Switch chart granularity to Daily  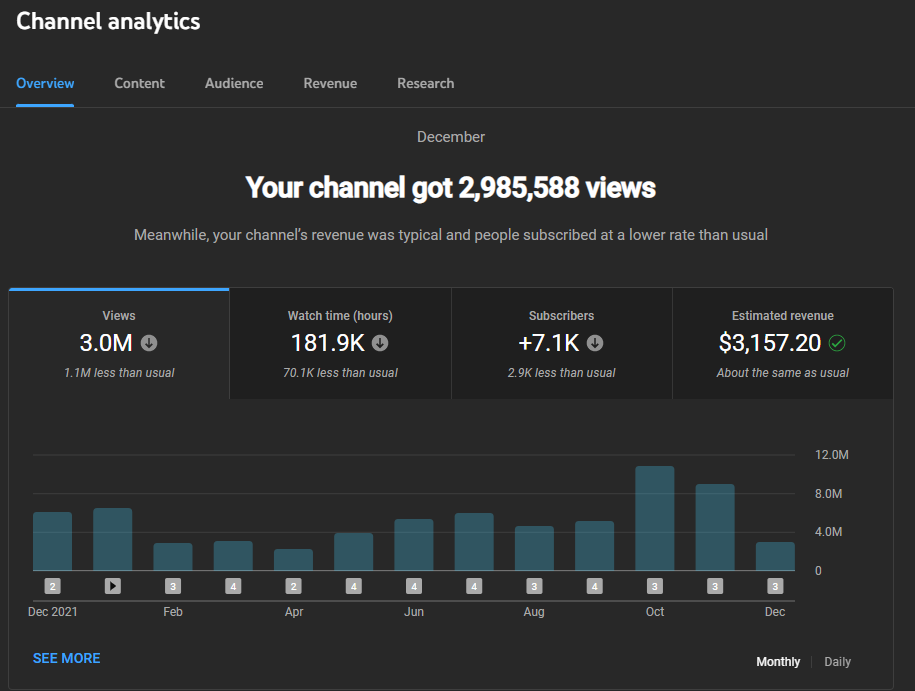837,662
